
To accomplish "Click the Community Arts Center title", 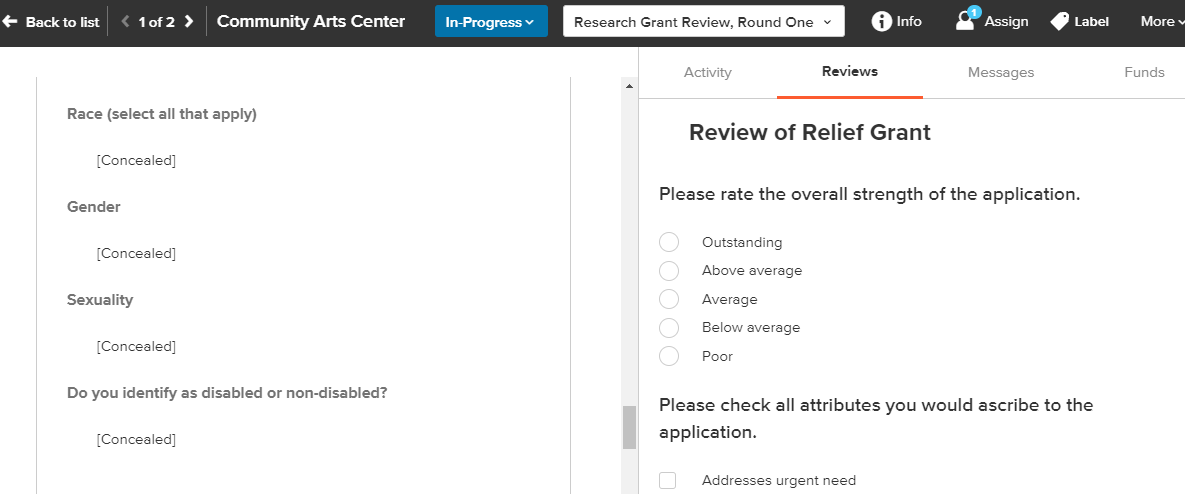I will pos(311,21).
